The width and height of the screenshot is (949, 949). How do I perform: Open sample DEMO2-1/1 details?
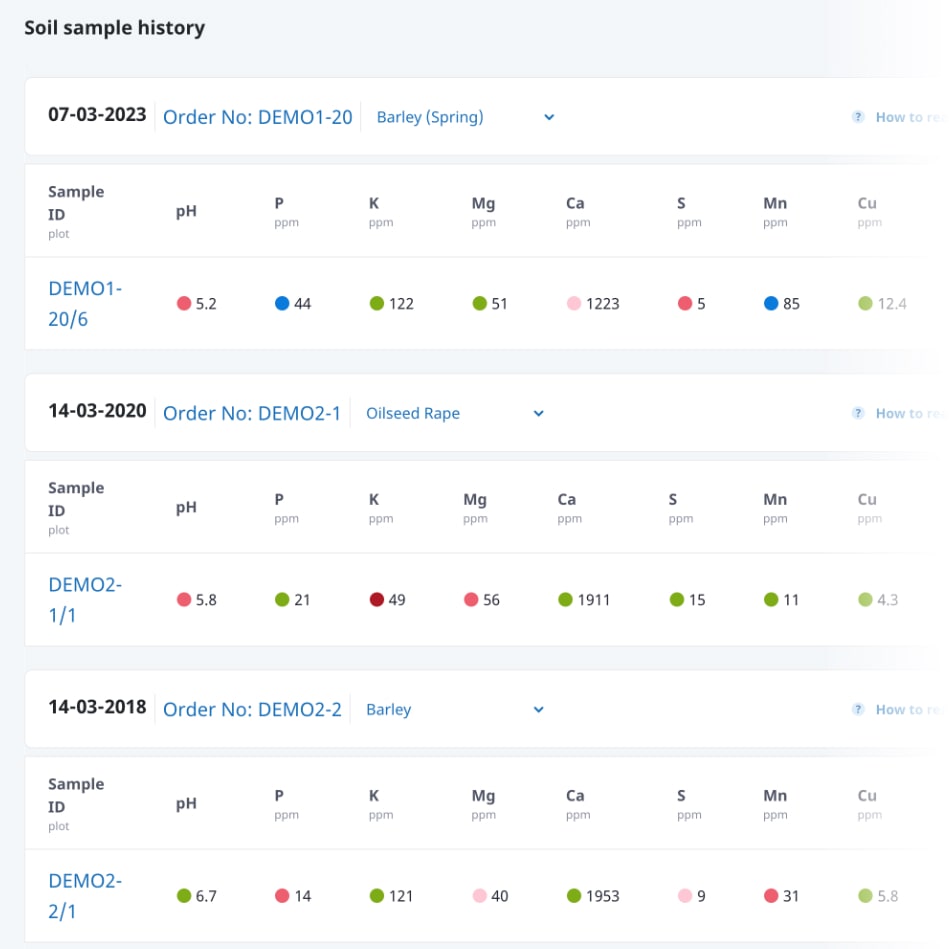point(85,600)
